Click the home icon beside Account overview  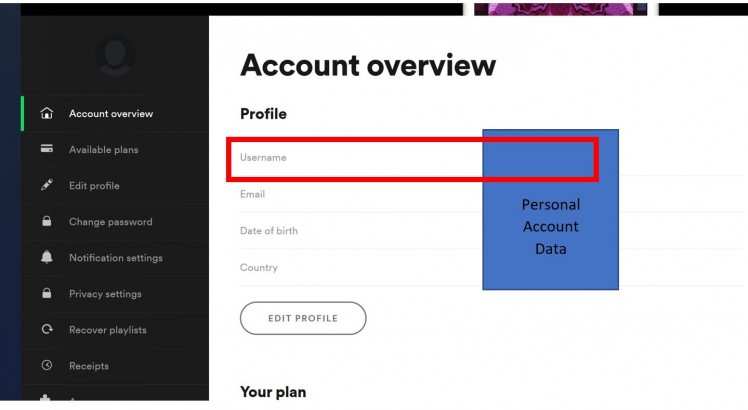coord(46,113)
